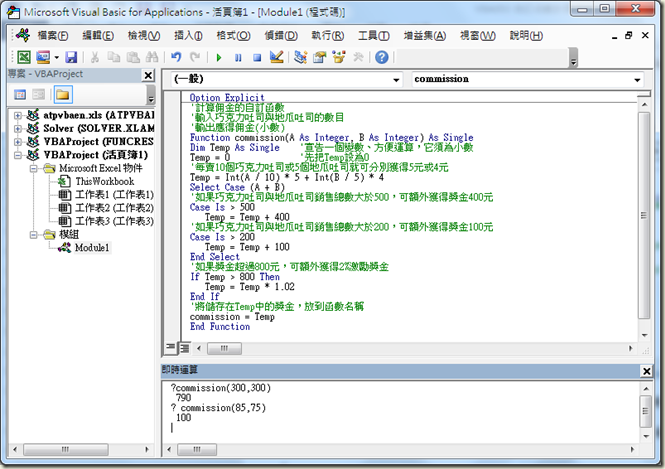665x469 pixels.
Task: Open the 視窗(W) menu
Action: tap(478, 36)
